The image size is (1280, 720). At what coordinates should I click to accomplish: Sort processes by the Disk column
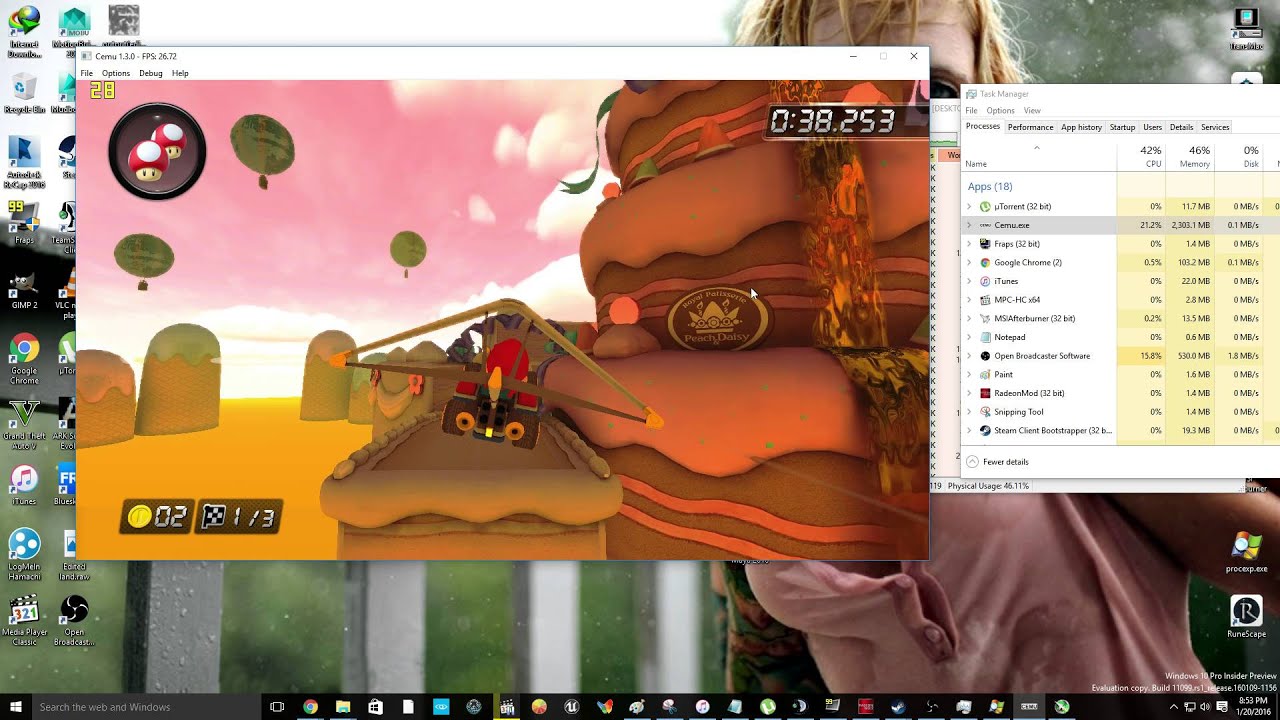pyautogui.click(x=1239, y=157)
